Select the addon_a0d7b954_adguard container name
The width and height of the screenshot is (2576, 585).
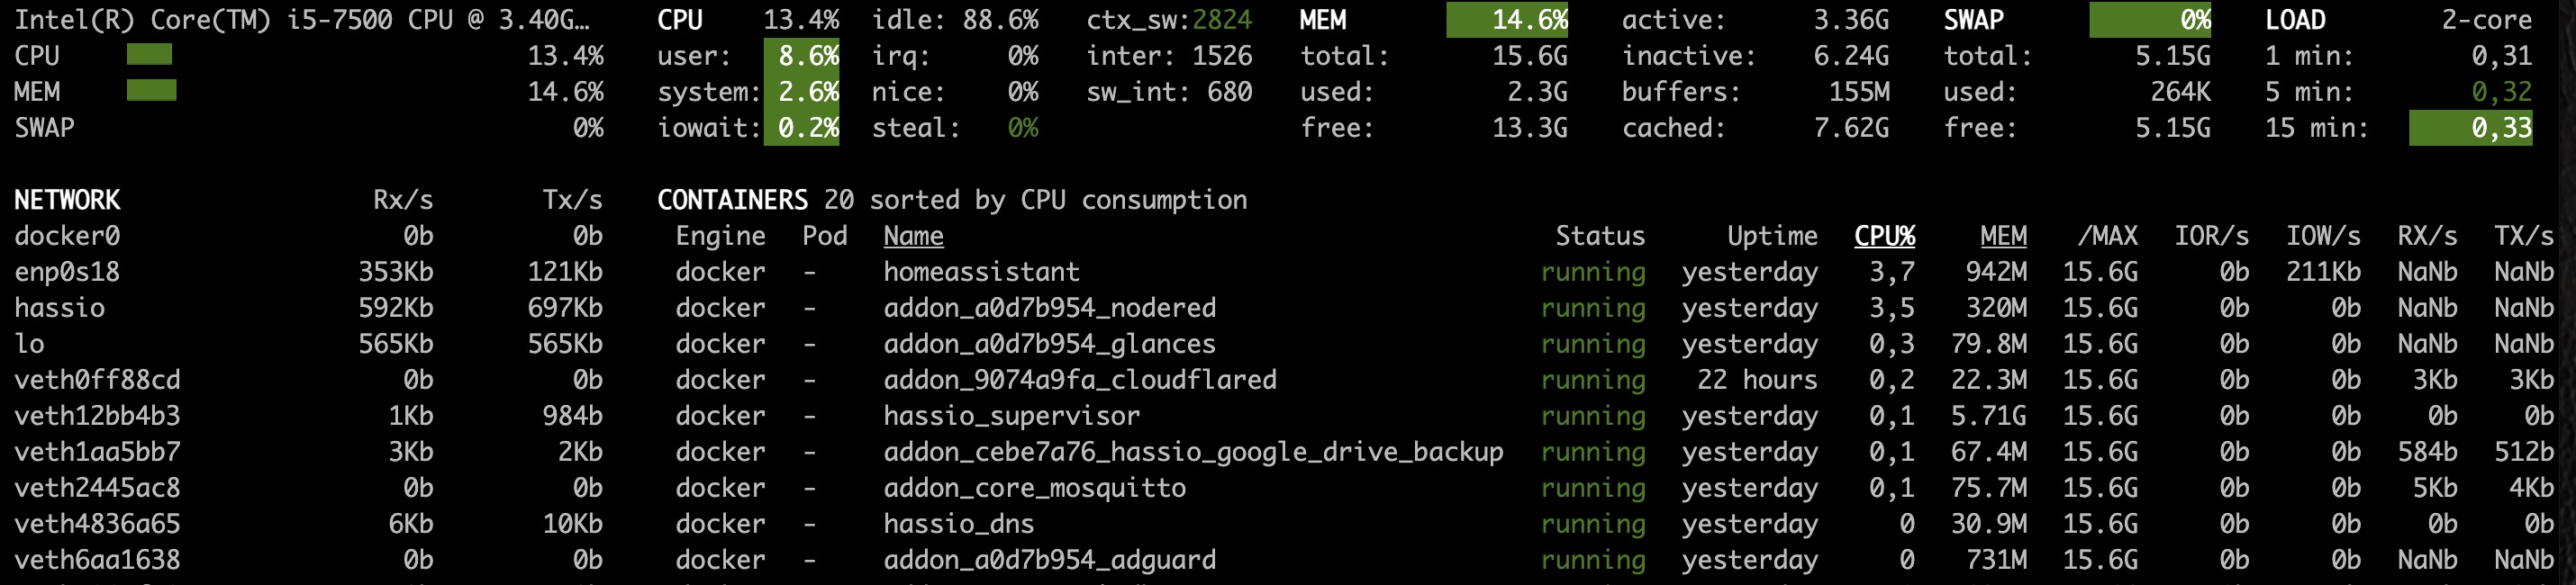(1049, 560)
